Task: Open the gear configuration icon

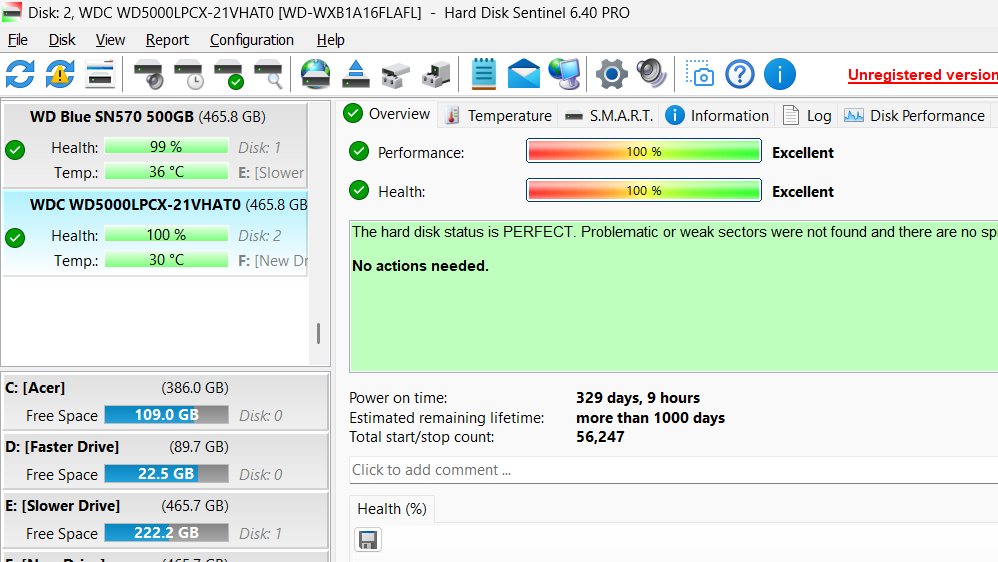Action: 612,74
